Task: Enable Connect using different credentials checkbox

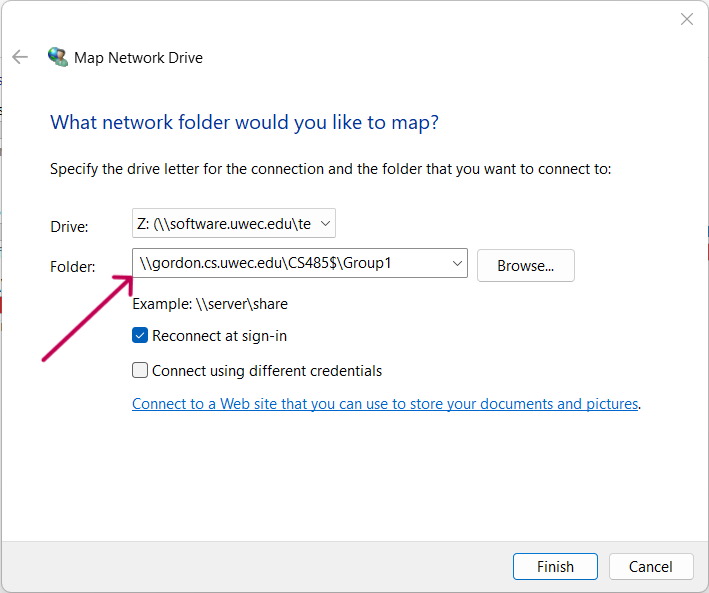Action: click(140, 370)
